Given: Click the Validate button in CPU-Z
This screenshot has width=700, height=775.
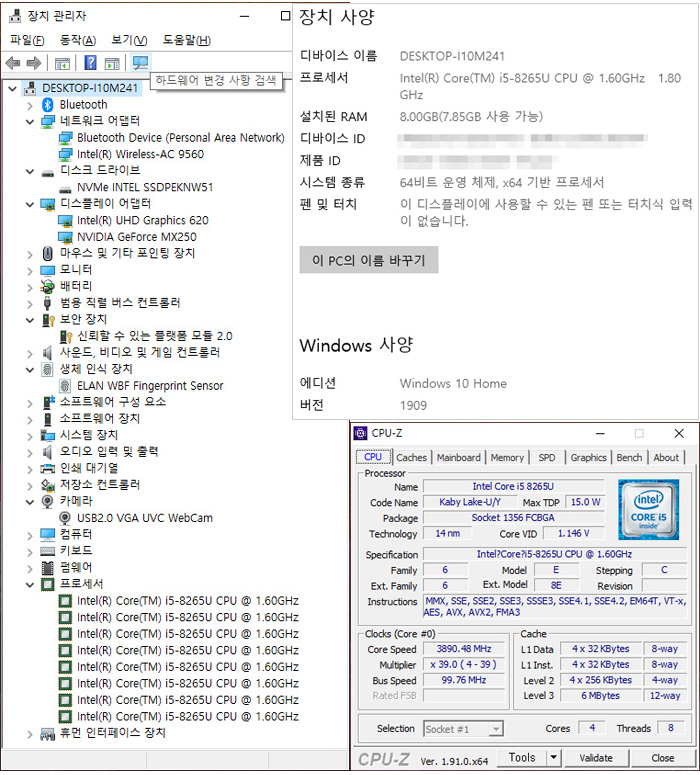Looking at the screenshot, I should [596, 758].
